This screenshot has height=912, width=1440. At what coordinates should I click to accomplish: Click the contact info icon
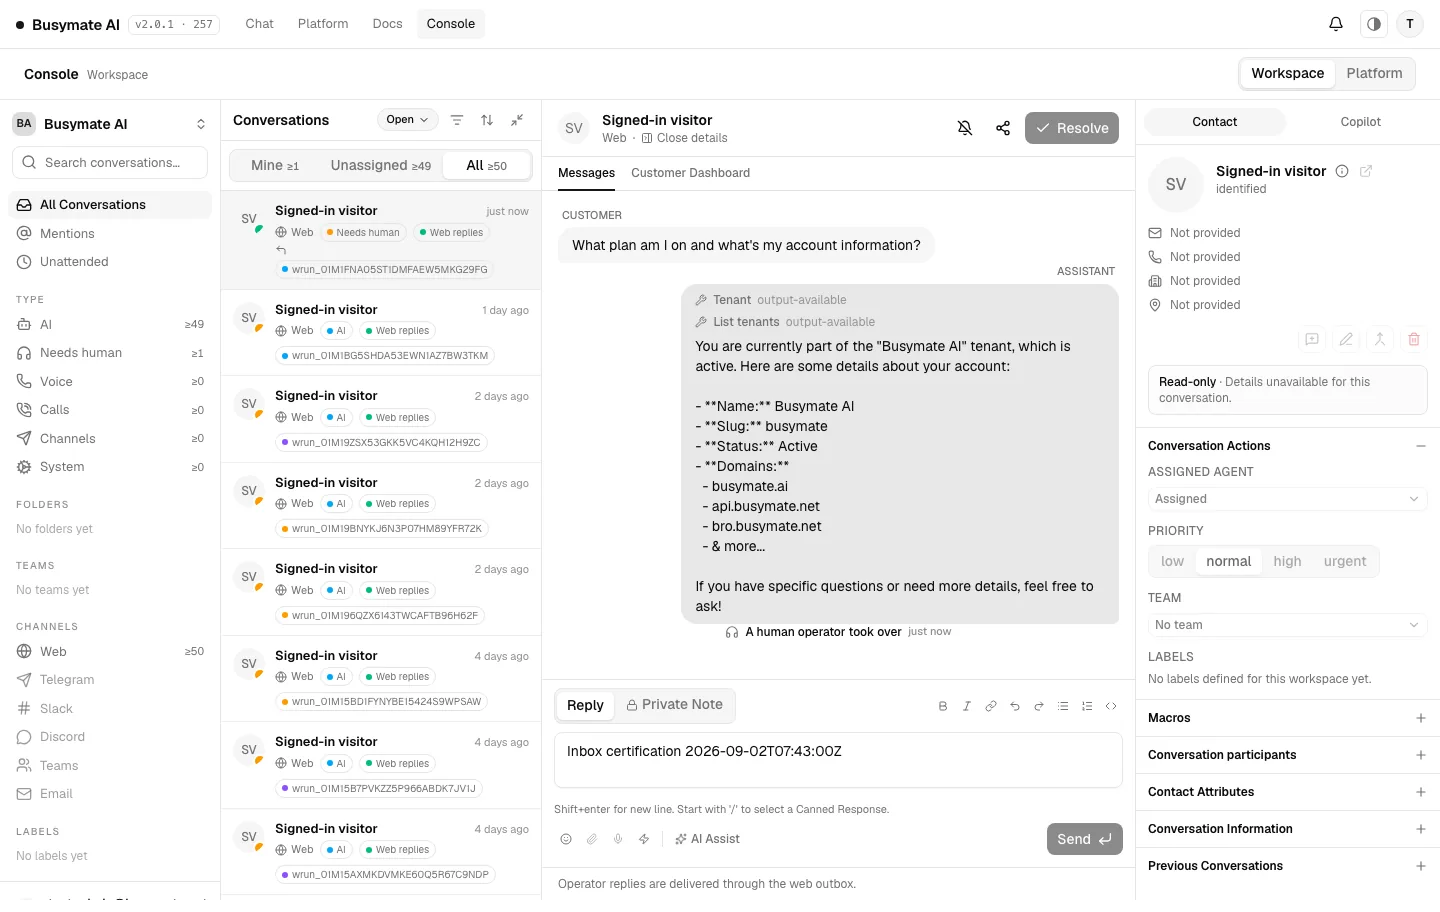point(1342,171)
